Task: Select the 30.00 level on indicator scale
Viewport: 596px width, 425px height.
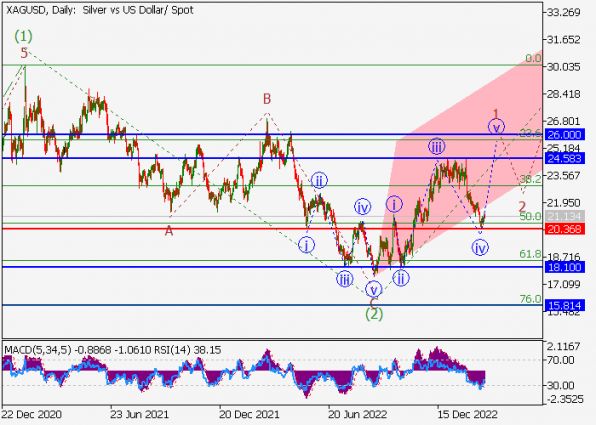Action: [x=561, y=385]
